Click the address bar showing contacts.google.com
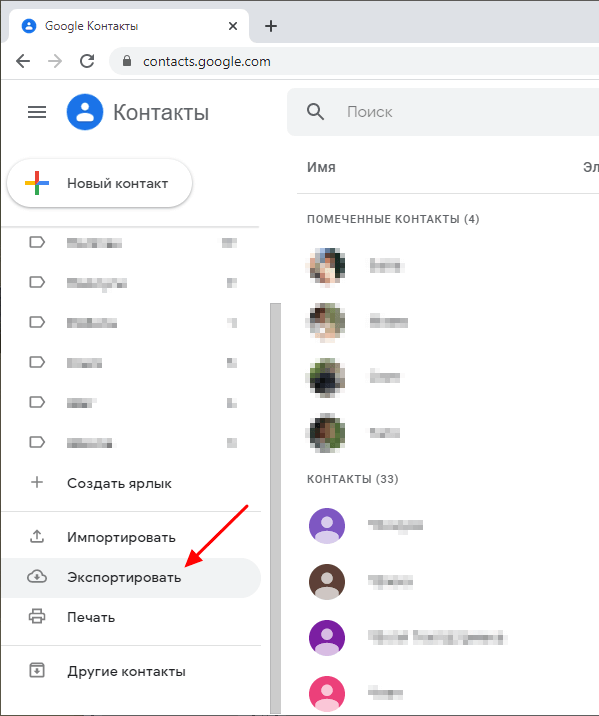The image size is (599, 716). tap(356, 61)
